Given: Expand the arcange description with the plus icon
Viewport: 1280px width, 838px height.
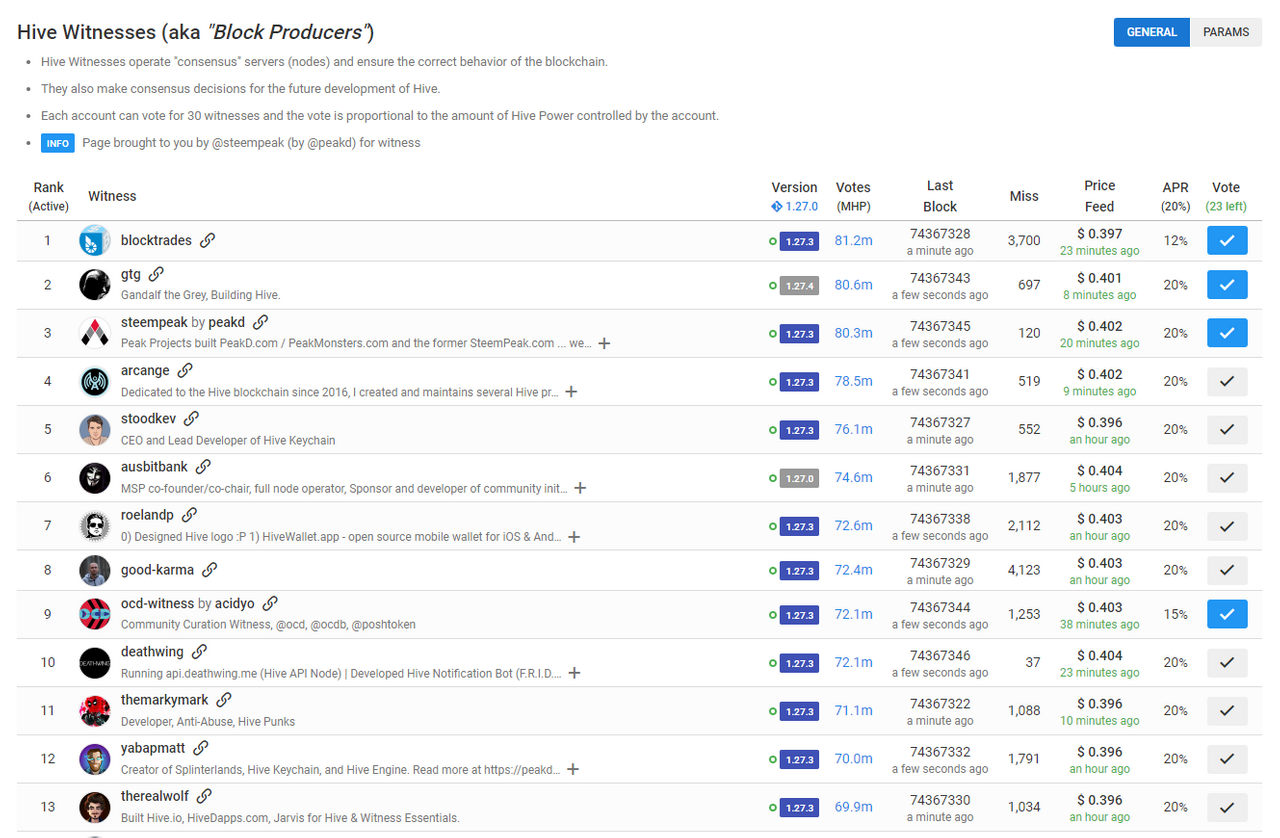Looking at the screenshot, I should [571, 392].
